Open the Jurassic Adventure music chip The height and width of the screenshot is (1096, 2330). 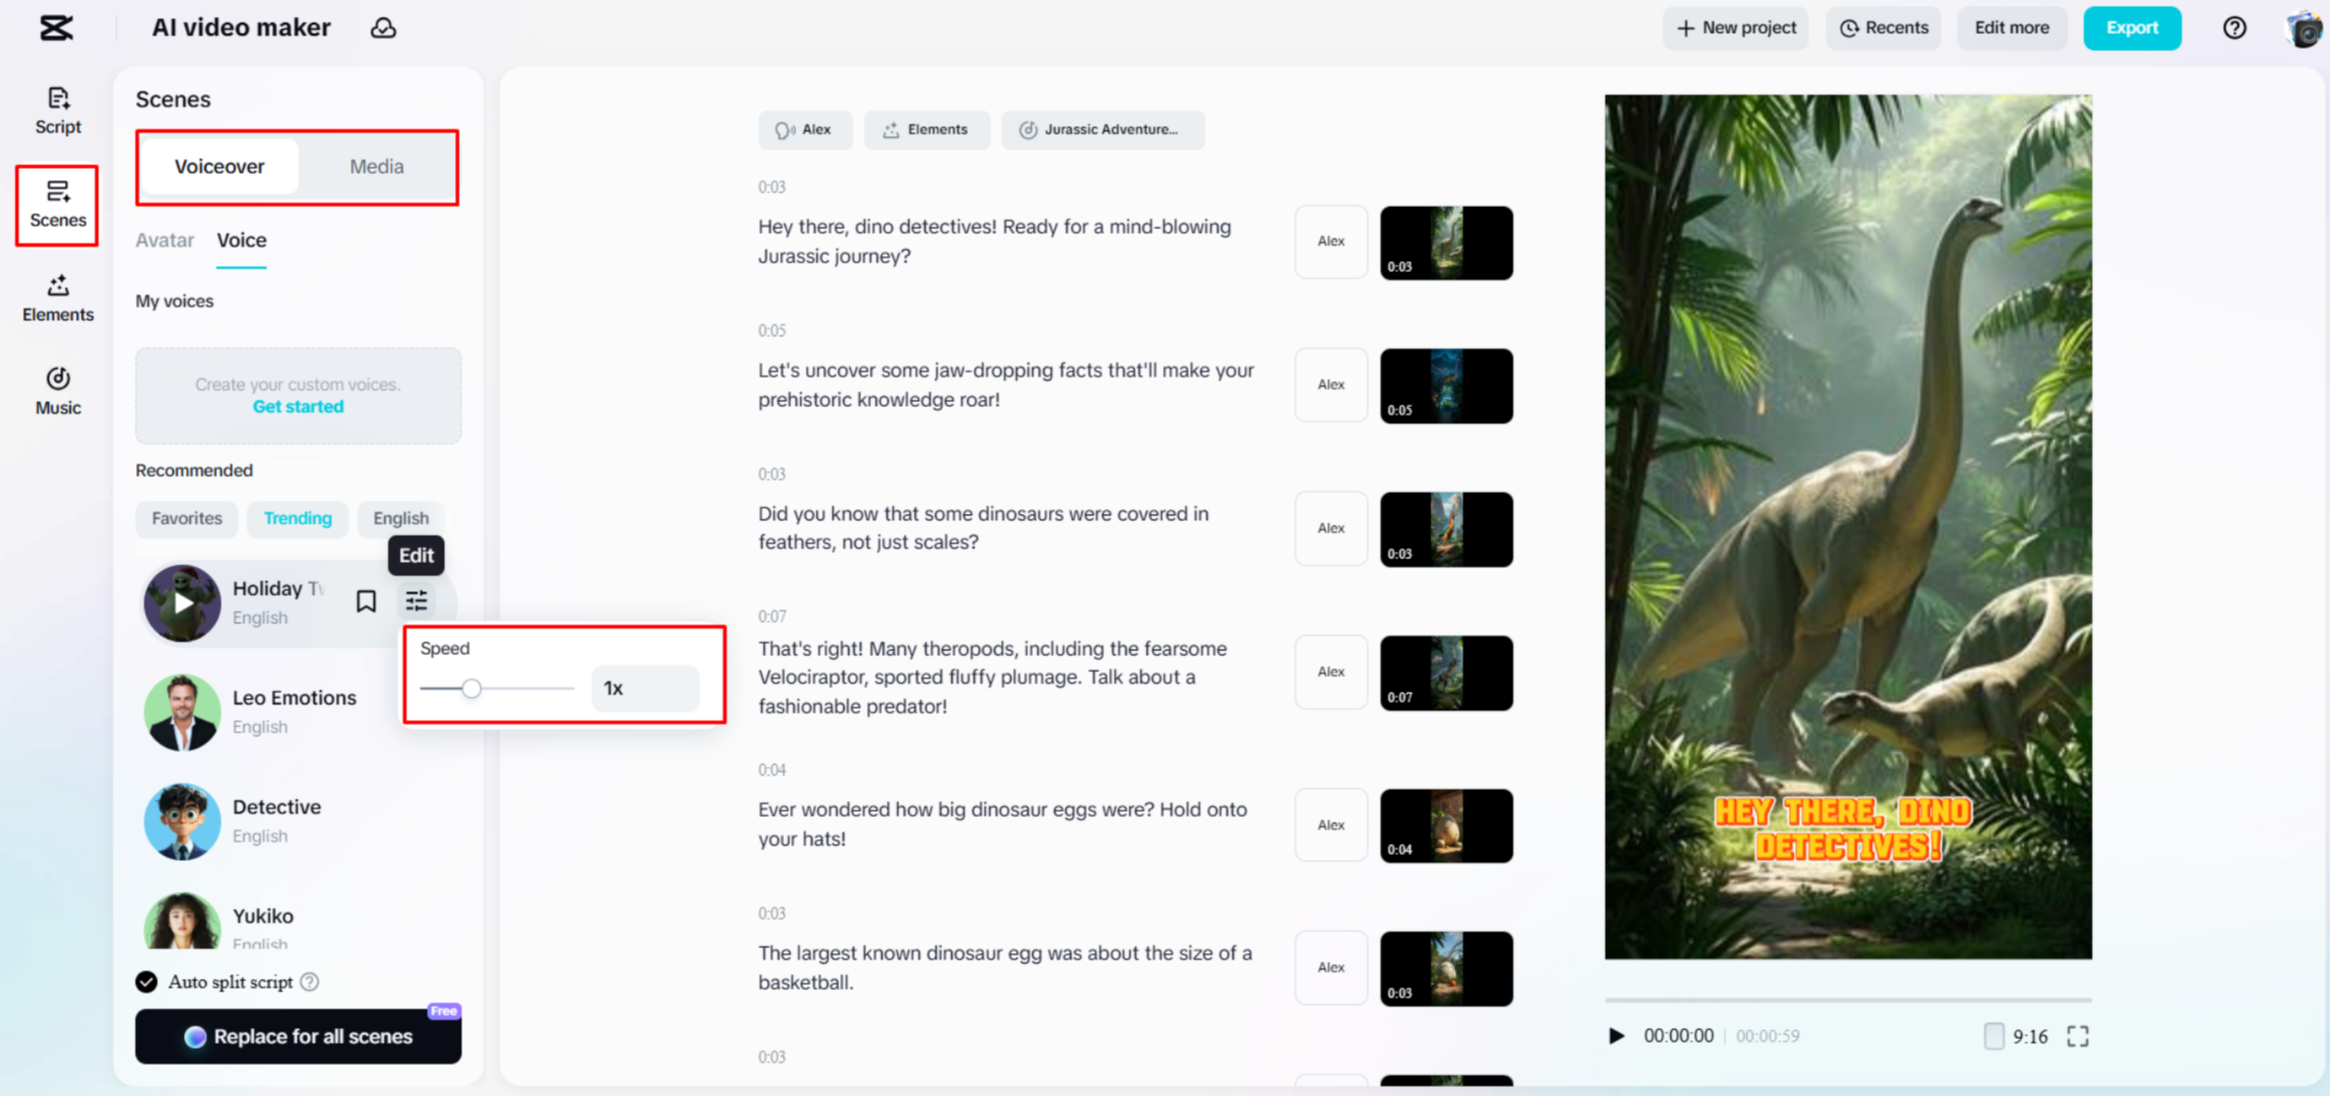point(1102,130)
